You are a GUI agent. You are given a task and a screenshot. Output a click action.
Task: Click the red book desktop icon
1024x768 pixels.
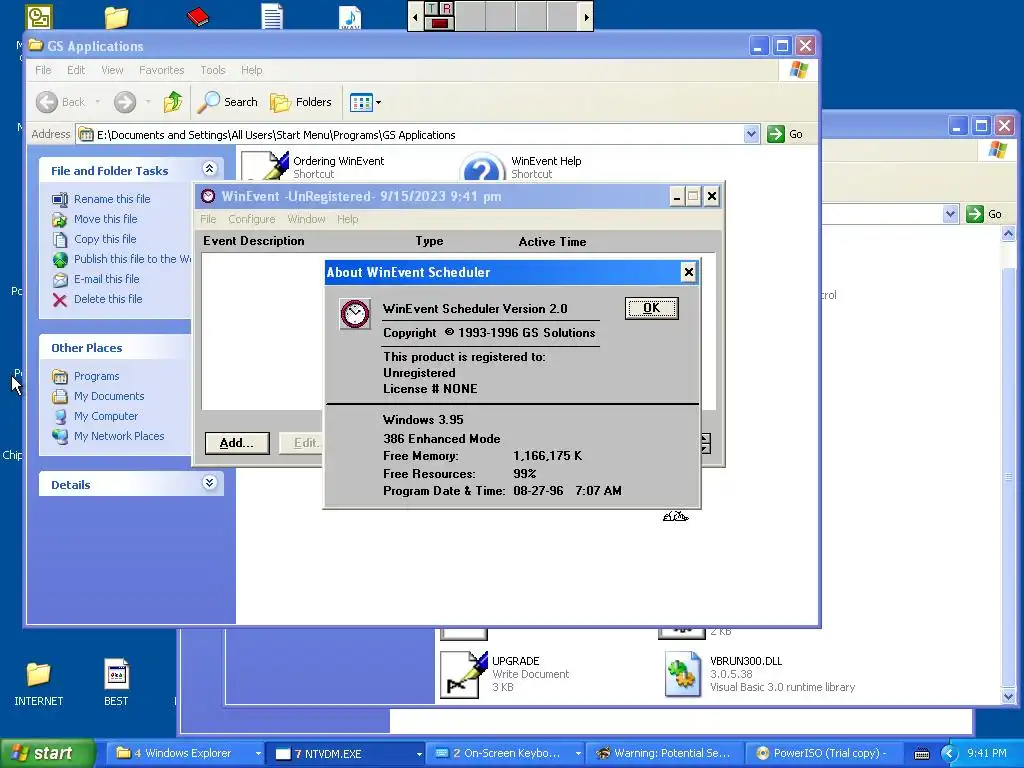[x=197, y=16]
